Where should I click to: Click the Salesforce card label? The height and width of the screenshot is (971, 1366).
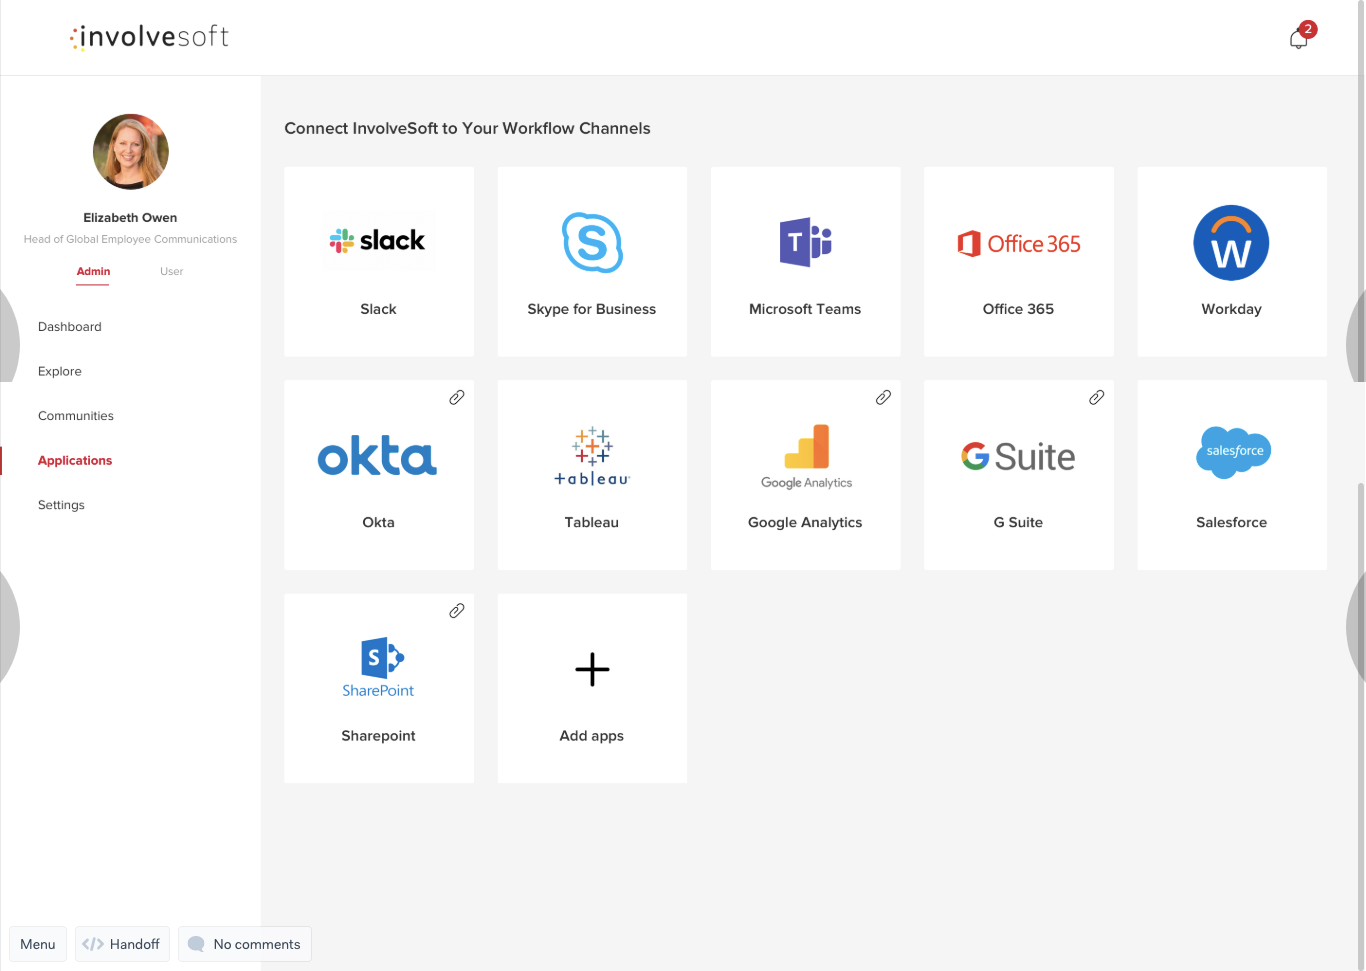pos(1231,522)
